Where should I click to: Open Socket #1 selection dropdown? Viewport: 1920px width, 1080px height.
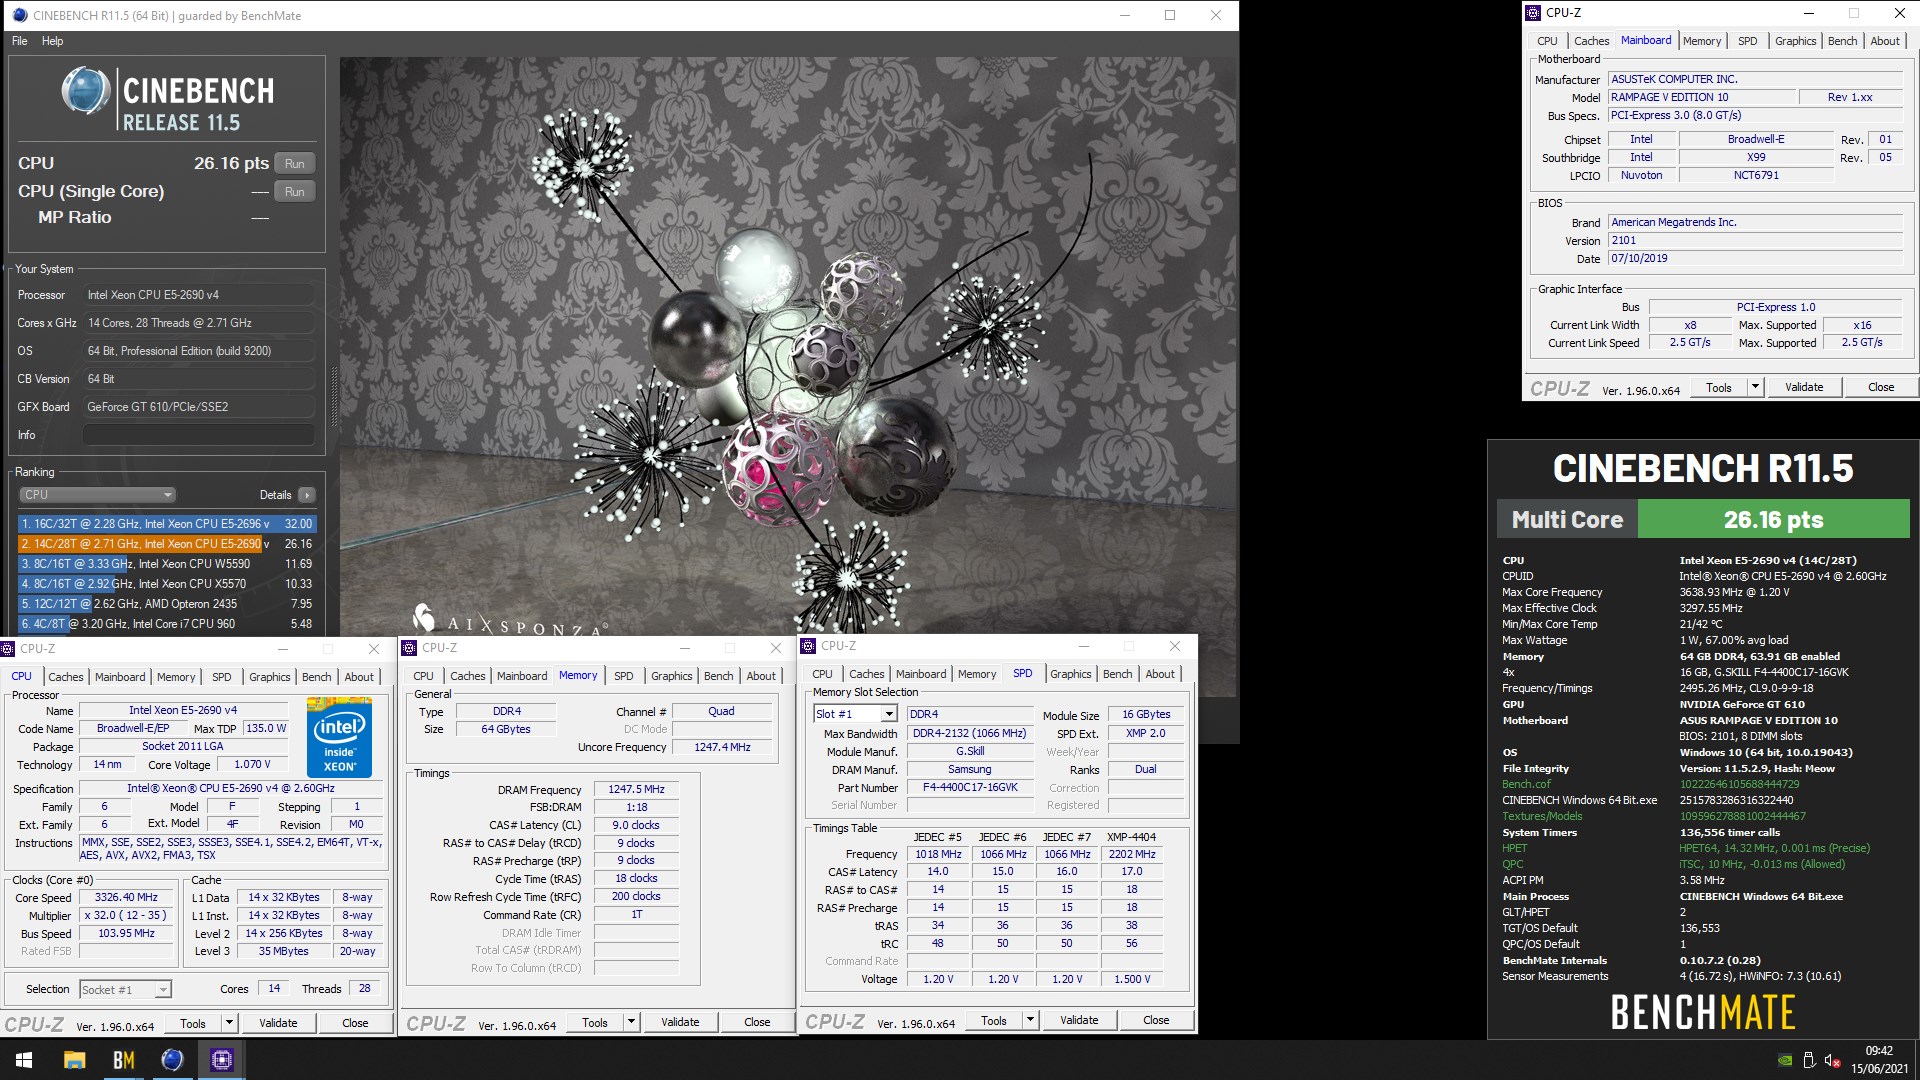(125, 990)
